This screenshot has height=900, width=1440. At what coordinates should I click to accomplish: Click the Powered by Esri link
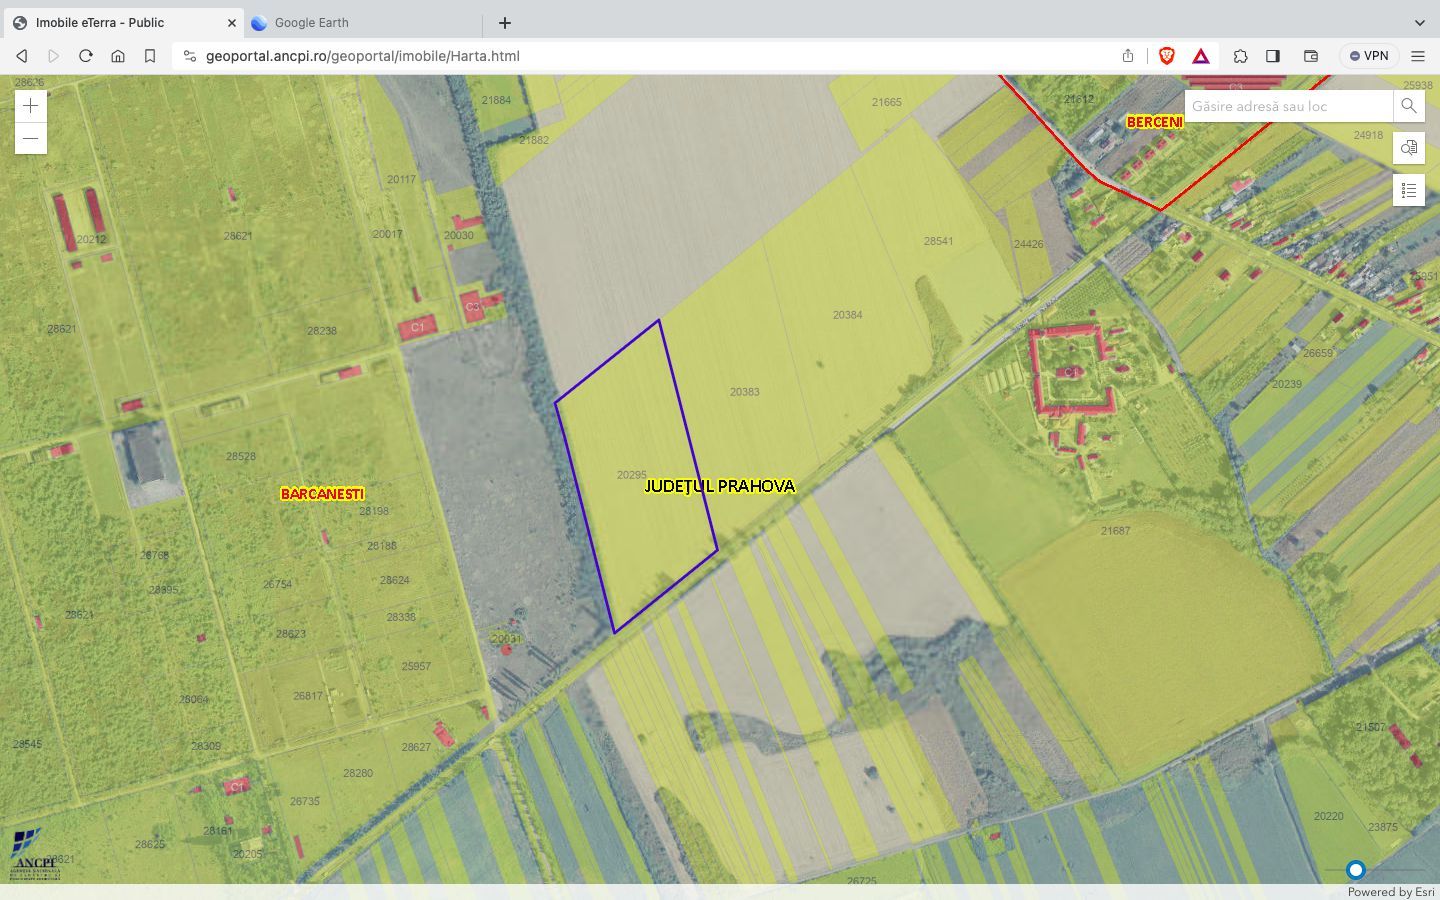tap(1390, 892)
